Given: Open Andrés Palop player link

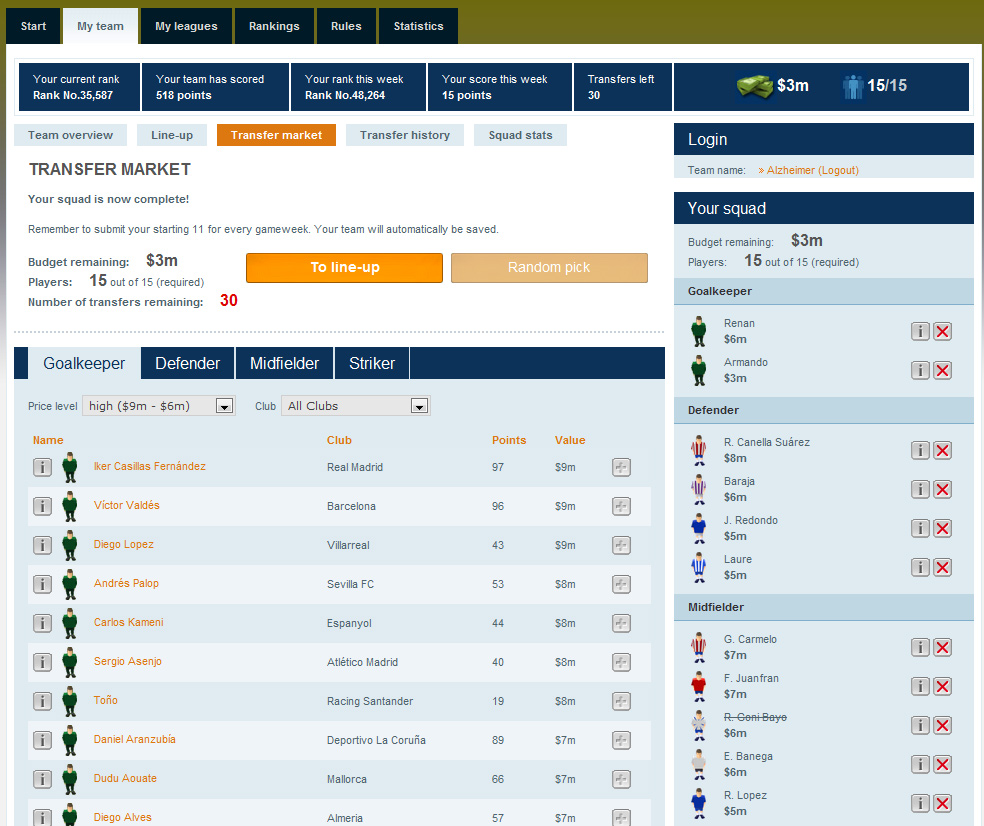Looking at the screenshot, I should [x=126, y=583].
